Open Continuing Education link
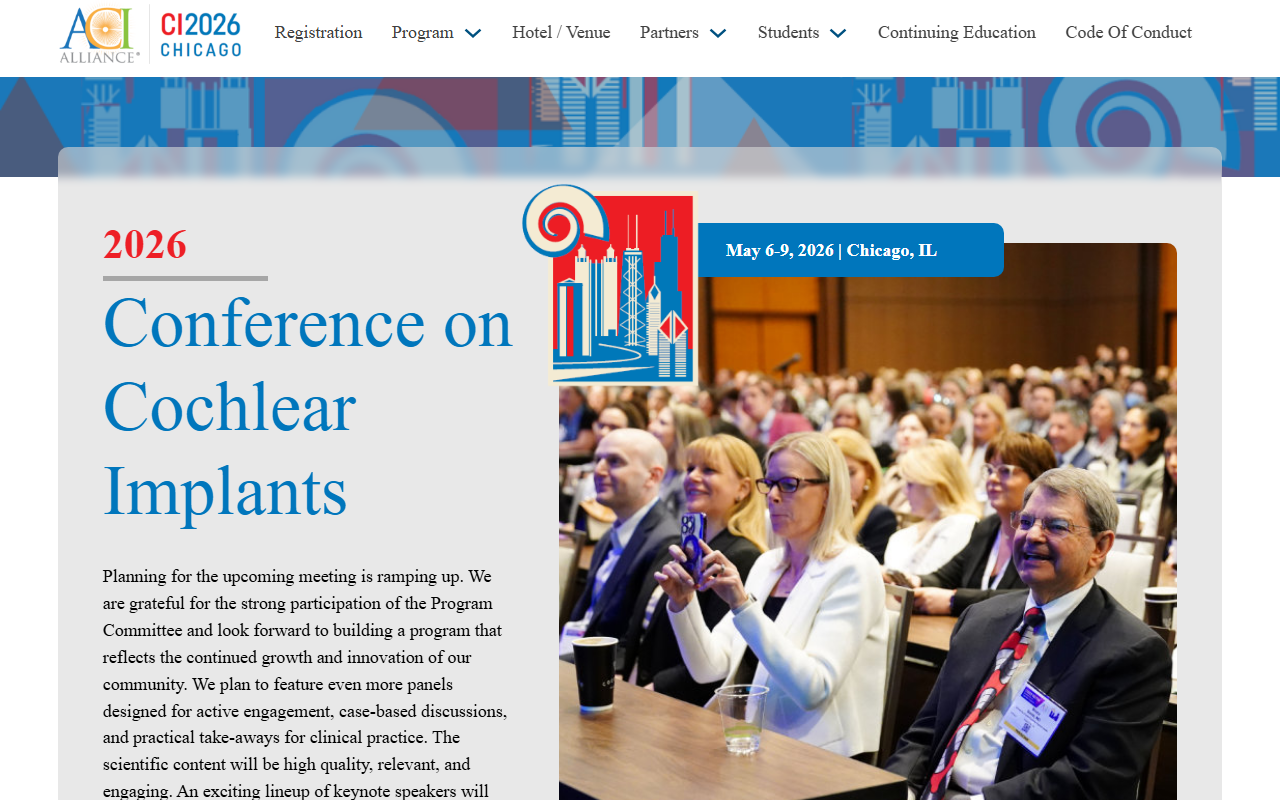 957,32
